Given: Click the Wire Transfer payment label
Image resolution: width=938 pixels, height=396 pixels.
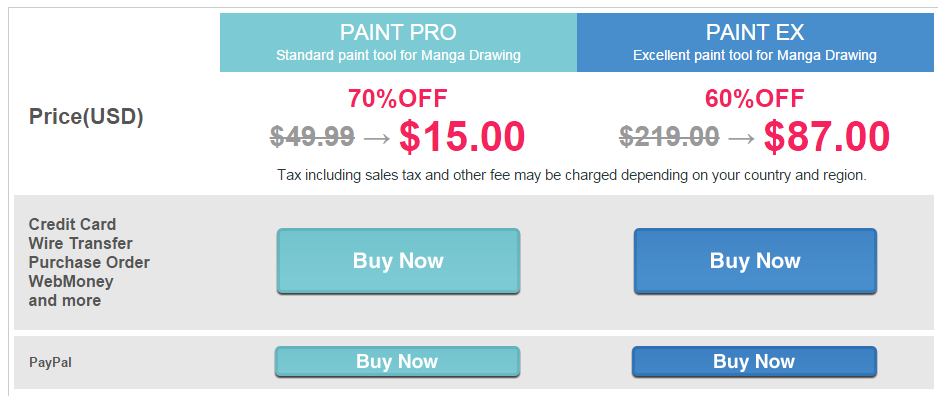Looking at the screenshot, I should (x=81, y=243).
